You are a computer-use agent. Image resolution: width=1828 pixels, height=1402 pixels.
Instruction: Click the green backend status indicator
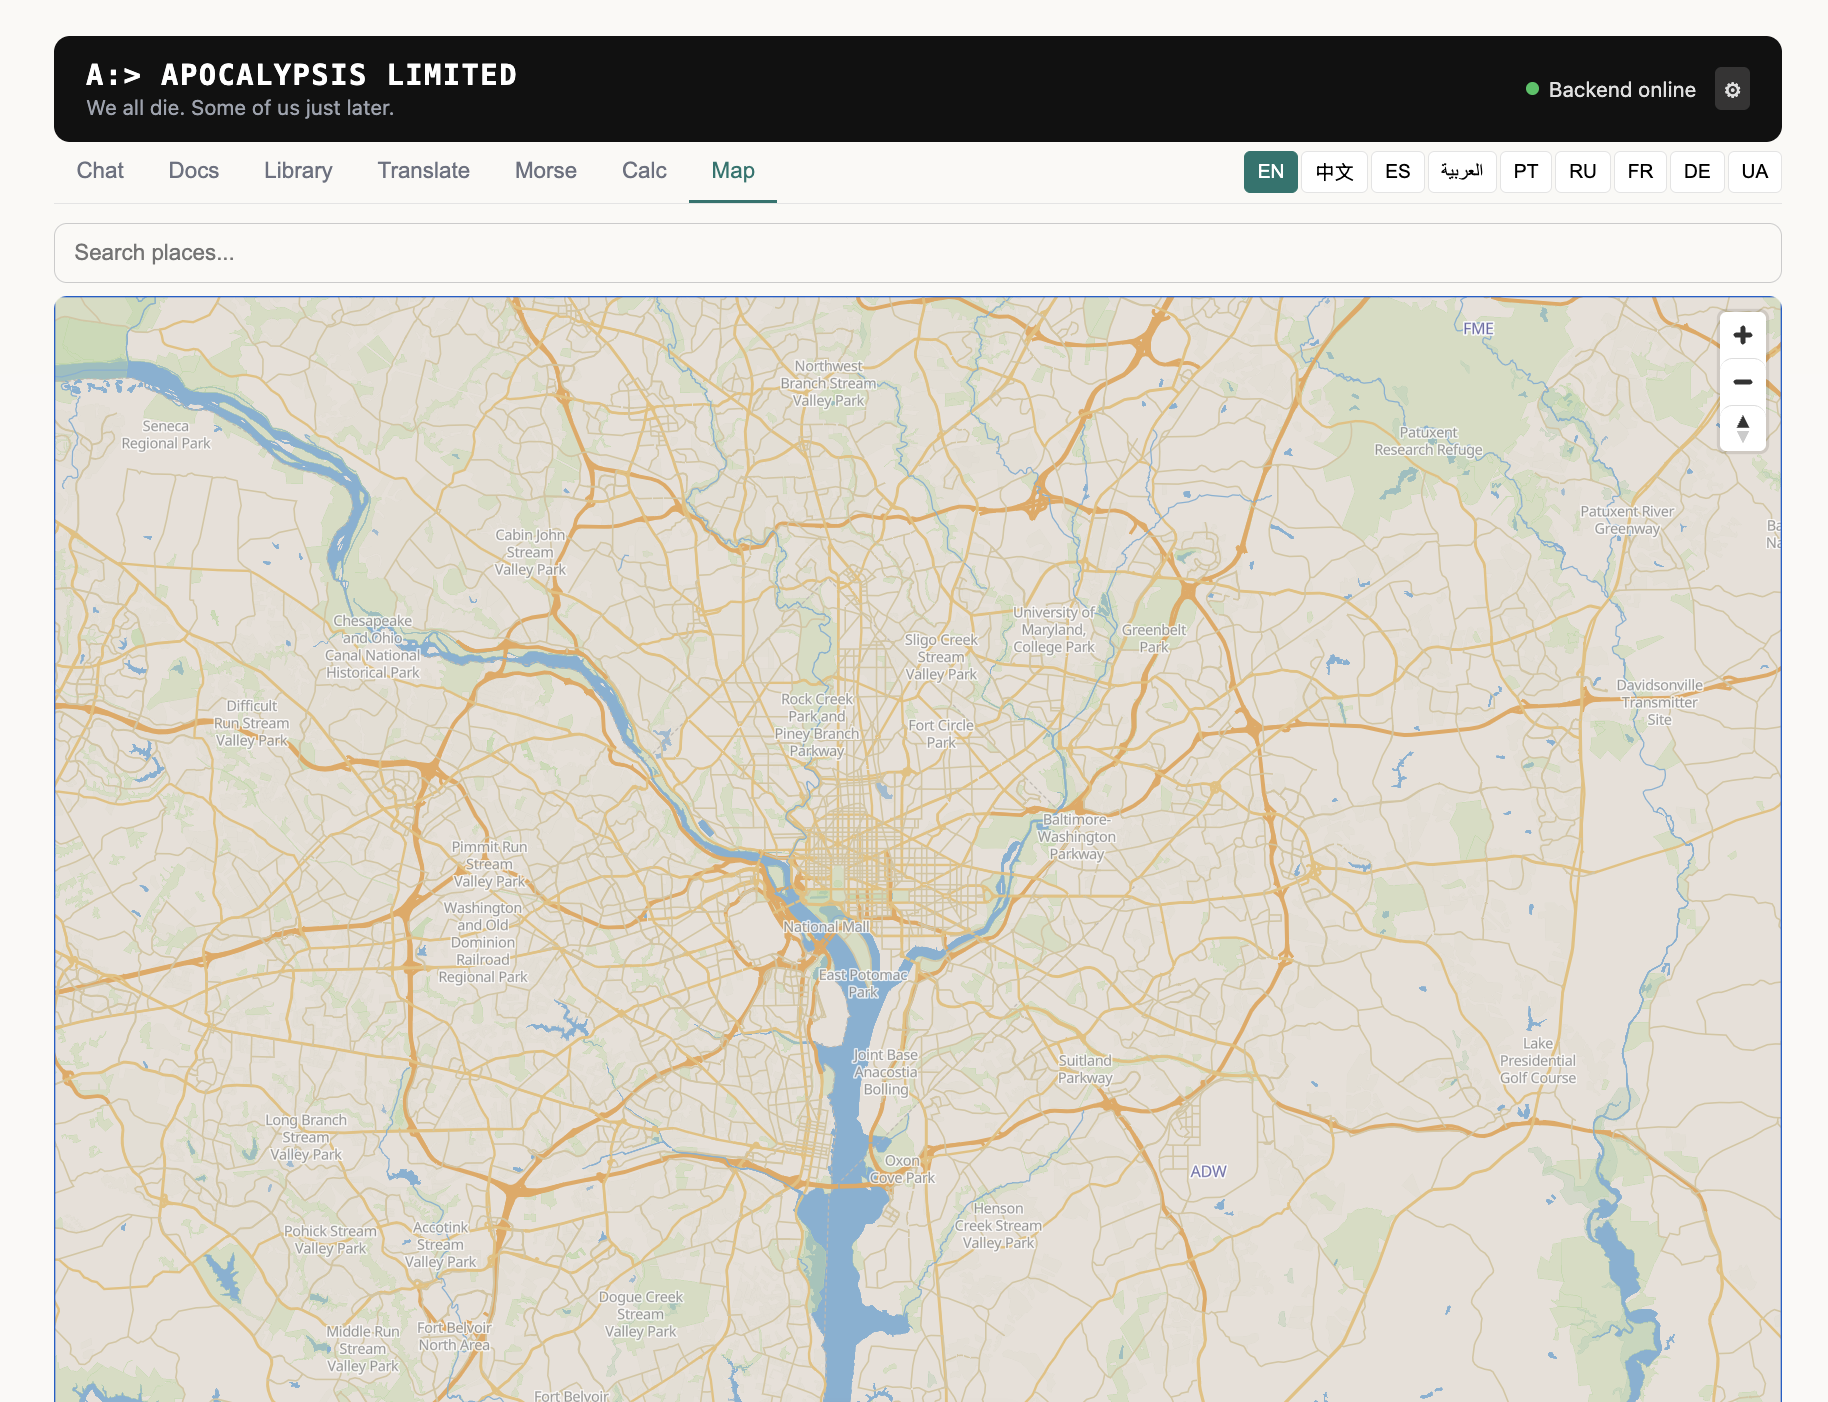tap(1530, 89)
